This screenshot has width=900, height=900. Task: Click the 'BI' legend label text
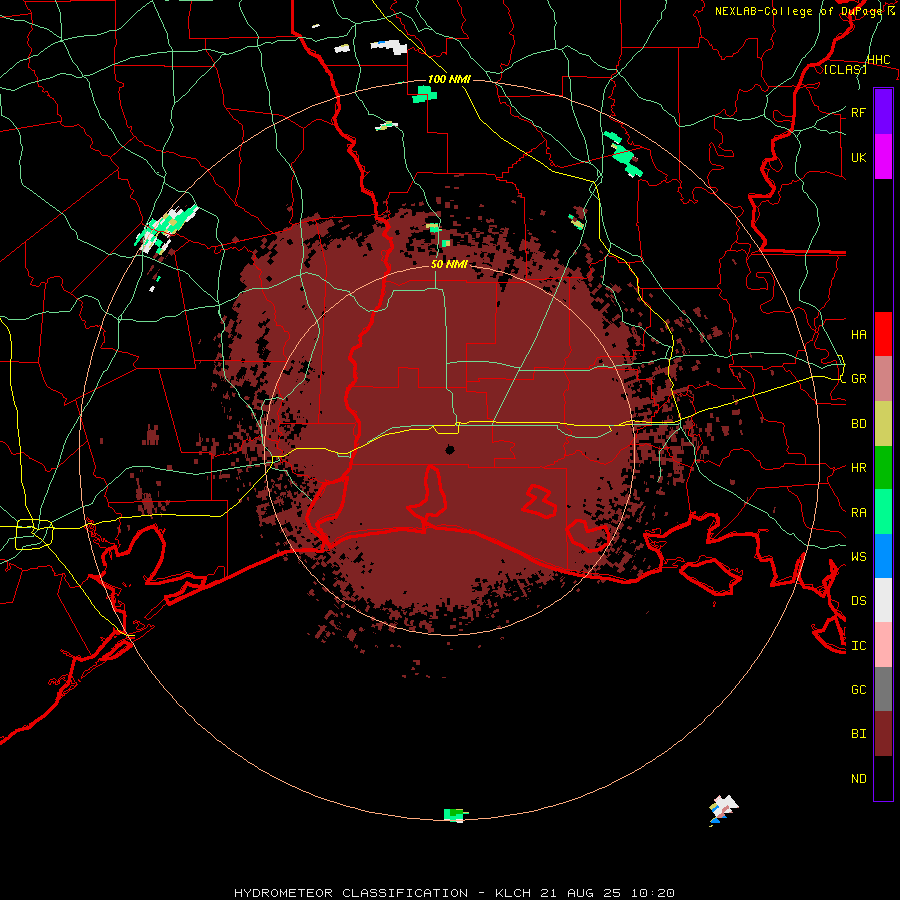click(859, 734)
